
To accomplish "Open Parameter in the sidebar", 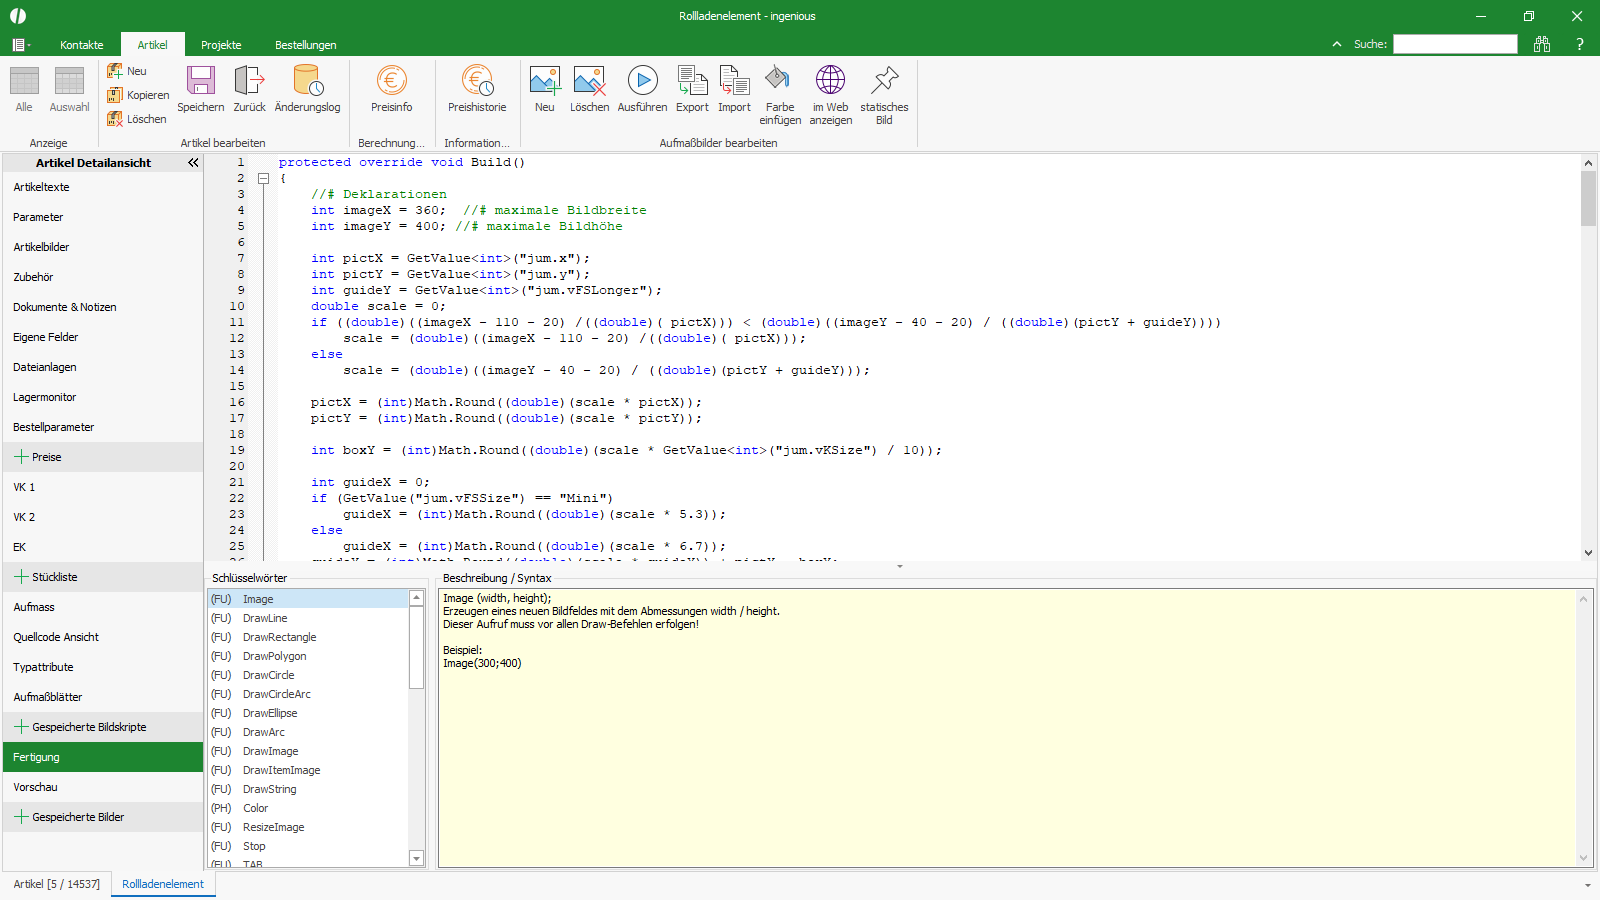I will [x=103, y=217].
